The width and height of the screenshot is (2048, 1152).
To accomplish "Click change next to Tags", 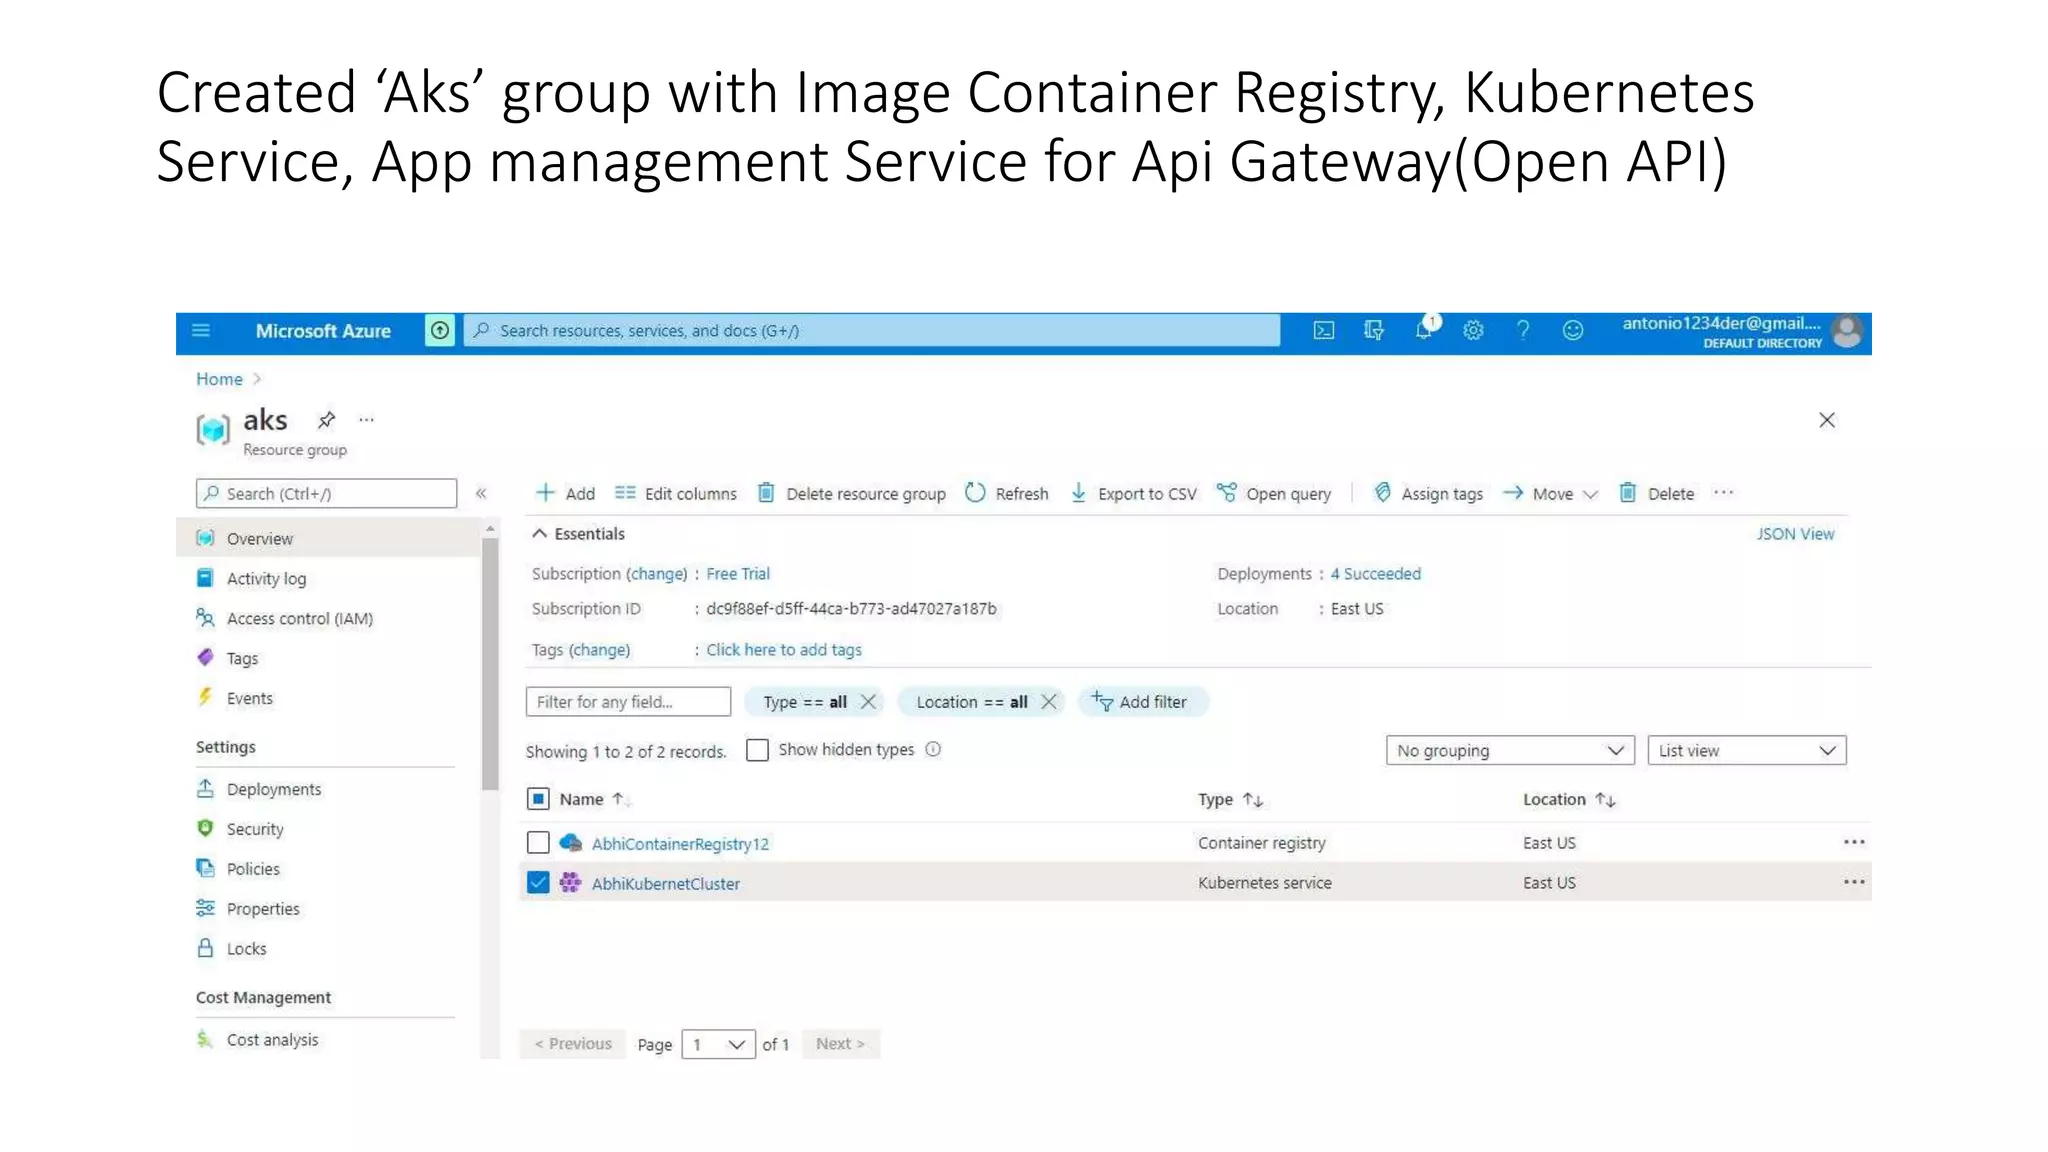I will pos(600,650).
